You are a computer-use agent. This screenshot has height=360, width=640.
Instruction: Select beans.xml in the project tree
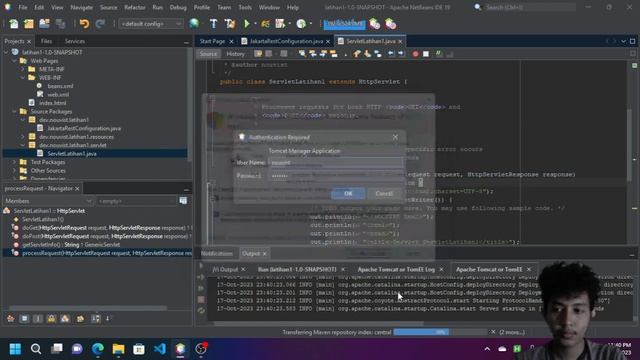pyautogui.click(x=60, y=86)
